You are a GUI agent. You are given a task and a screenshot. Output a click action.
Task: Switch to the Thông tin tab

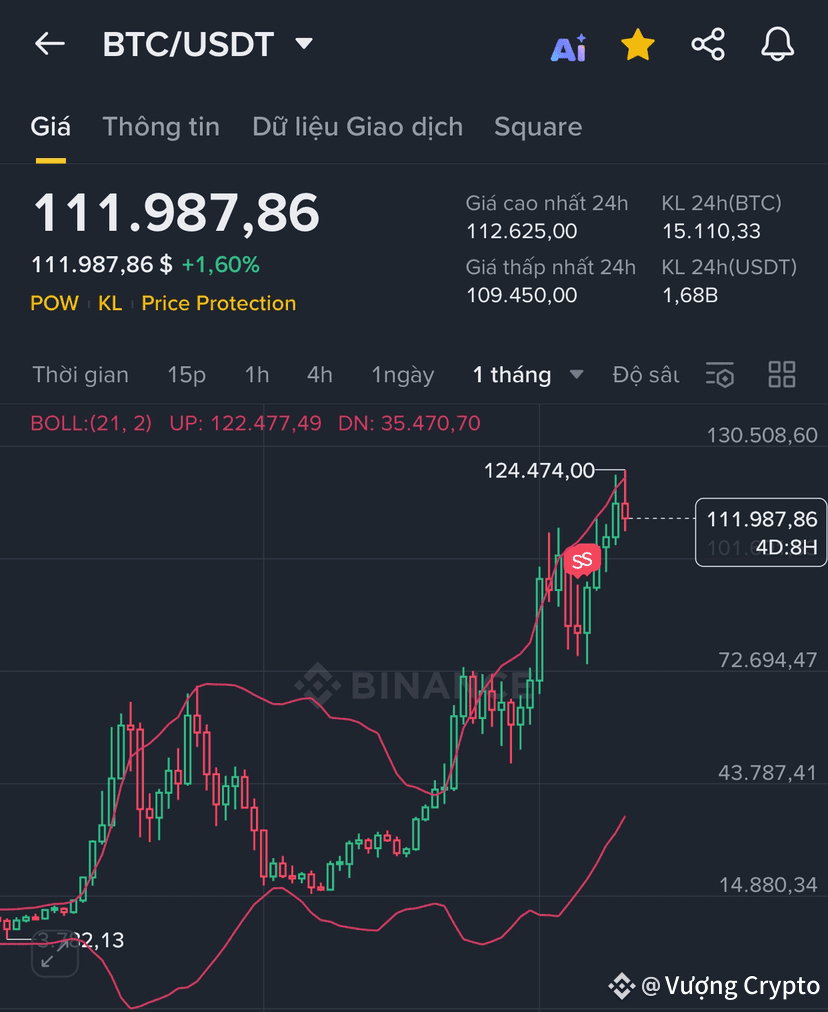(161, 126)
